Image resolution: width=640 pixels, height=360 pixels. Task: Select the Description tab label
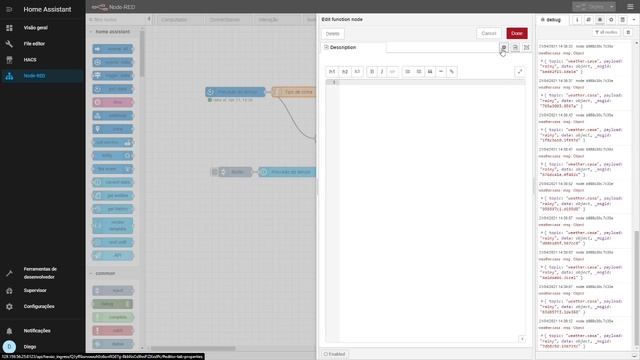coord(343,47)
